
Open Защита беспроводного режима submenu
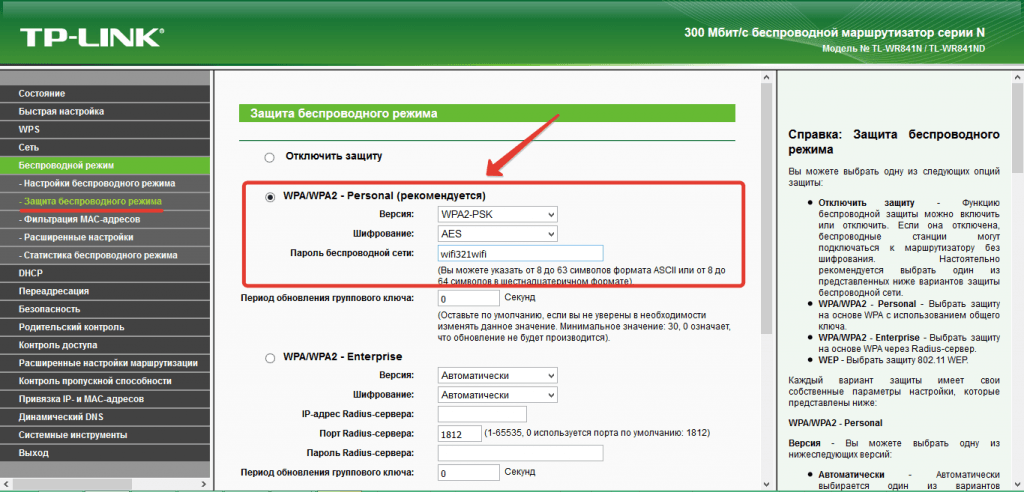105,201
